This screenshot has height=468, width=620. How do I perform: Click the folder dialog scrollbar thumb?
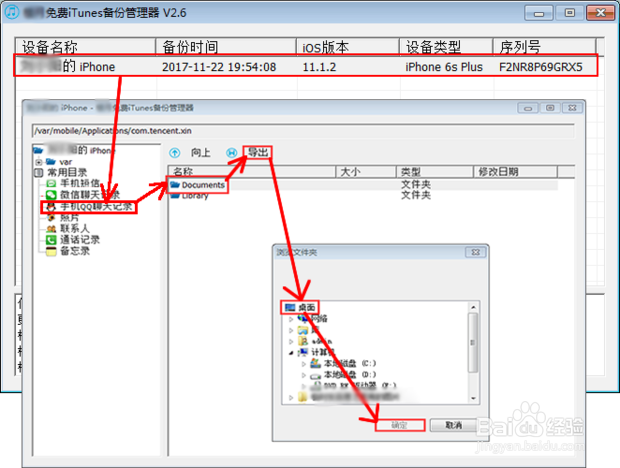[x=473, y=342]
